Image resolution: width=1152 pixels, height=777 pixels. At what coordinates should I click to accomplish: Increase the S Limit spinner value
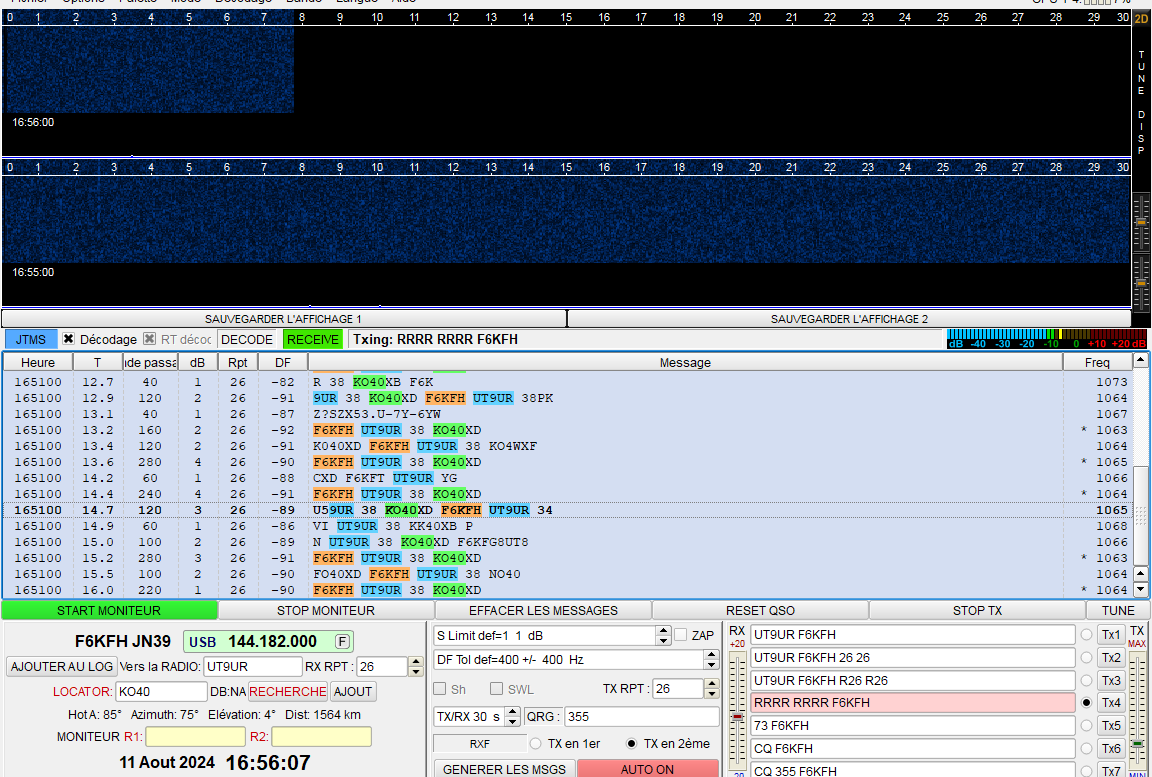tap(663, 631)
